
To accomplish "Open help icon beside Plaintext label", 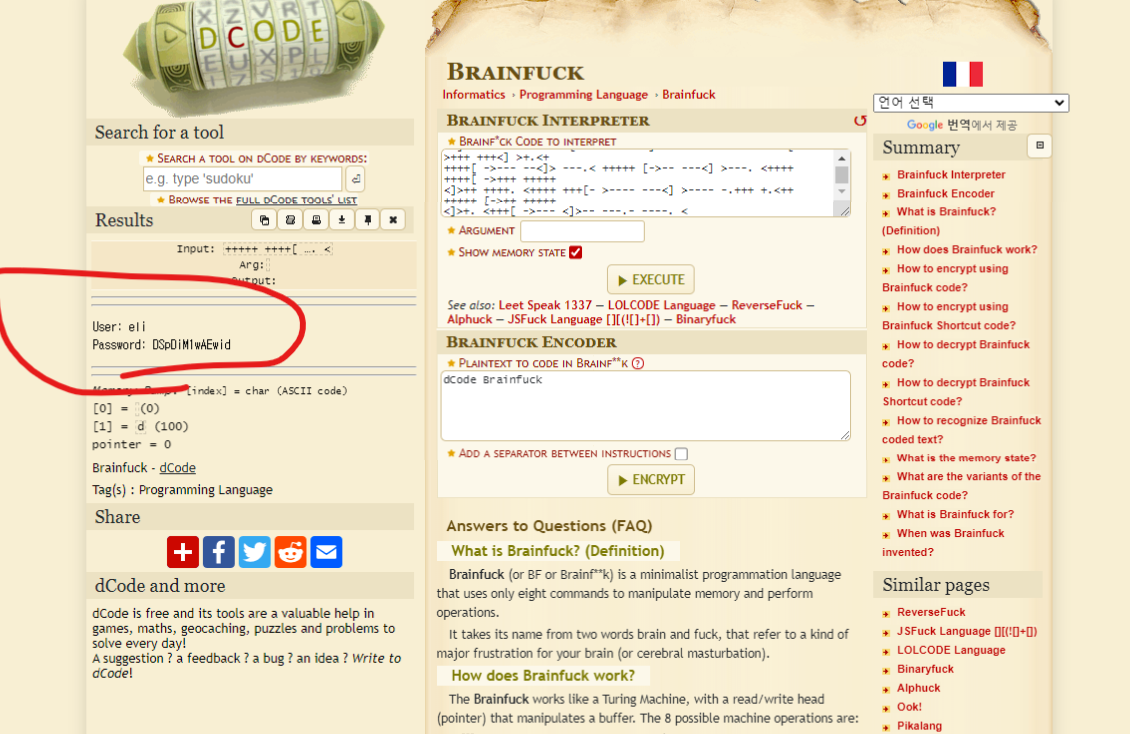I will [638, 363].
